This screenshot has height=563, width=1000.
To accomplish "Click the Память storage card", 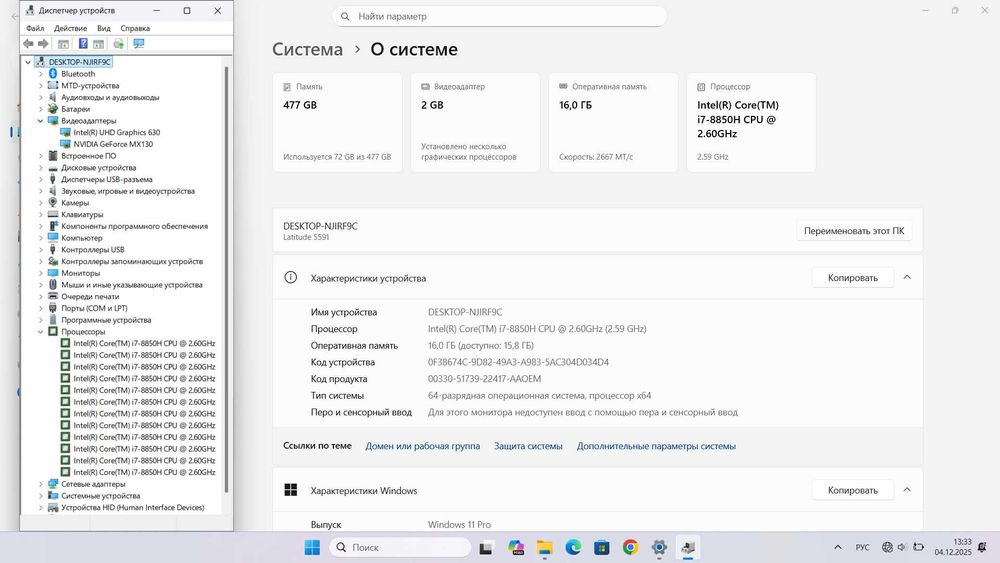I will click(x=337, y=122).
